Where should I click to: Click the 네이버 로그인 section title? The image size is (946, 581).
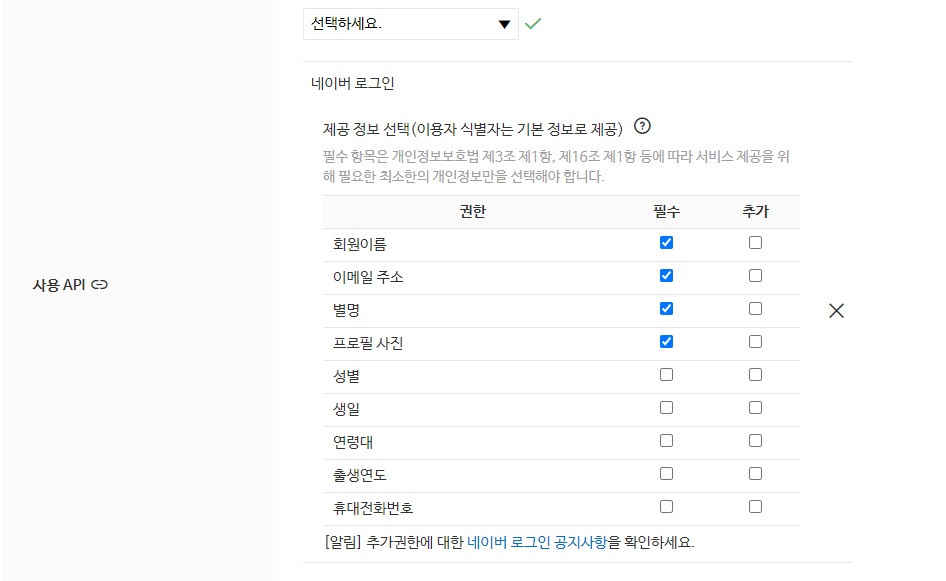[353, 83]
